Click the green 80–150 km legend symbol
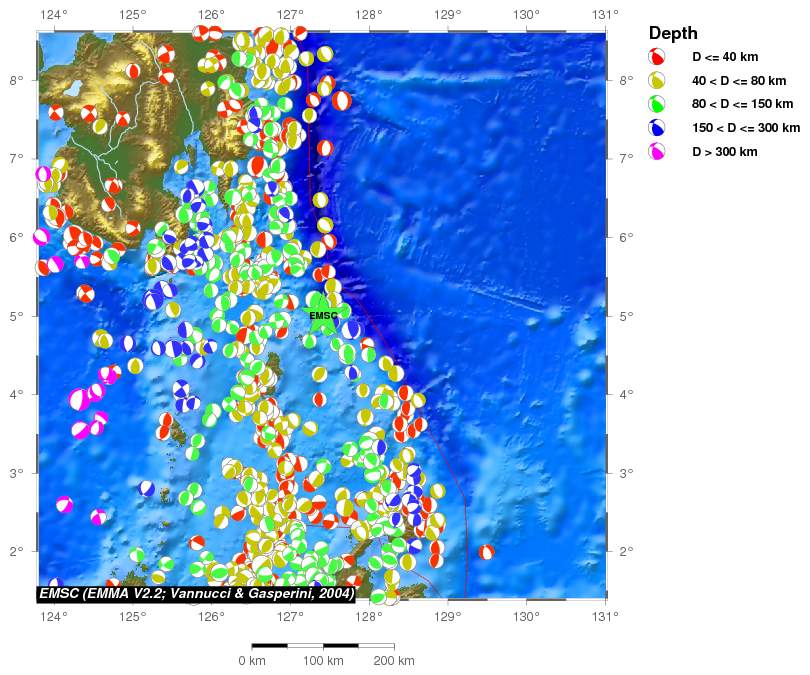This screenshot has width=810, height=675. tap(657, 104)
